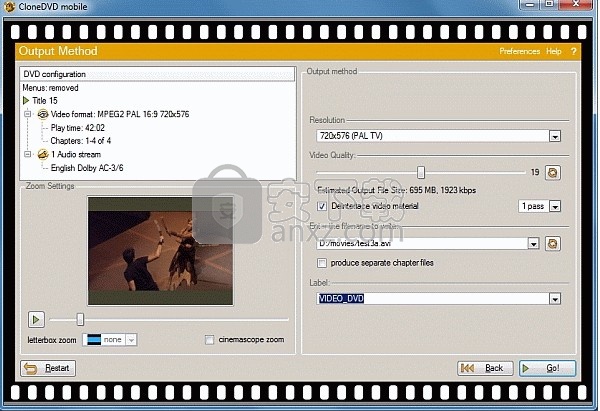This screenshot has width=600, height=411.
Task: Open Preferences in the header bar
Action: pyautogui.click(x=520, y=51)
